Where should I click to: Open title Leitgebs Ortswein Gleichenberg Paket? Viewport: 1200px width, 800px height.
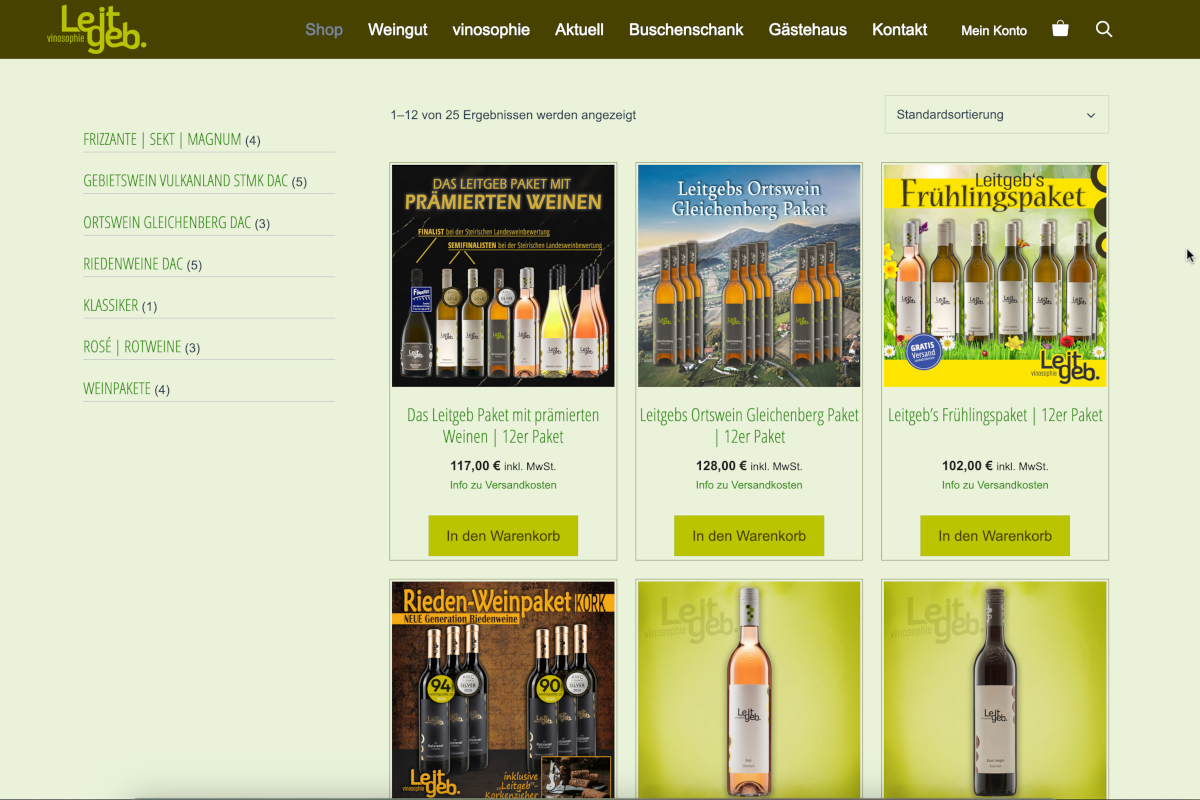click(749, 426)
